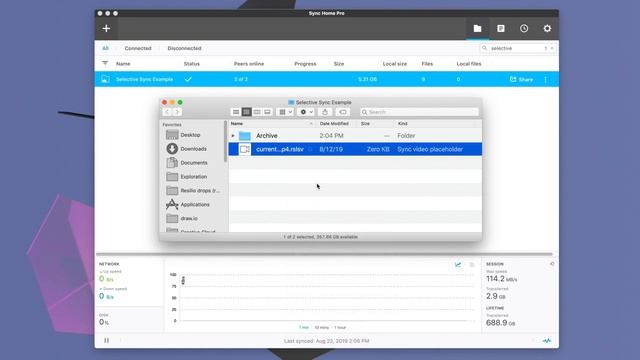Click the Finder sidebar scrollbar
Image resolution: width=640 pixels, height=360 pixels.
225,141
